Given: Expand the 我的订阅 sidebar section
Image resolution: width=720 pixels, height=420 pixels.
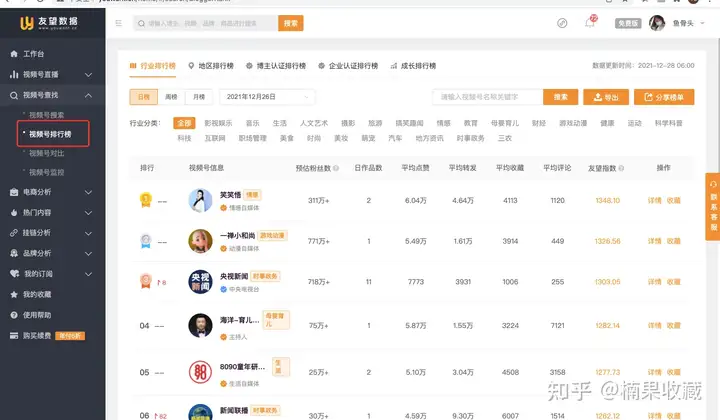Looking at the screenshot, I should (89, 274).
